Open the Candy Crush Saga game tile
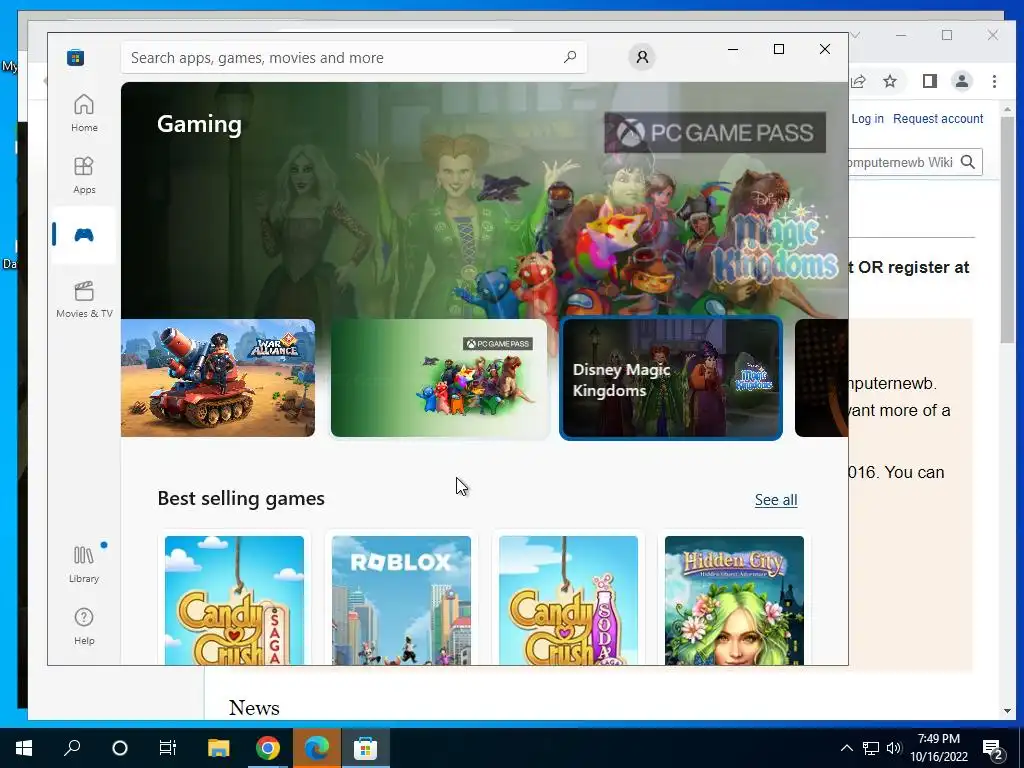 coord(234,600)
